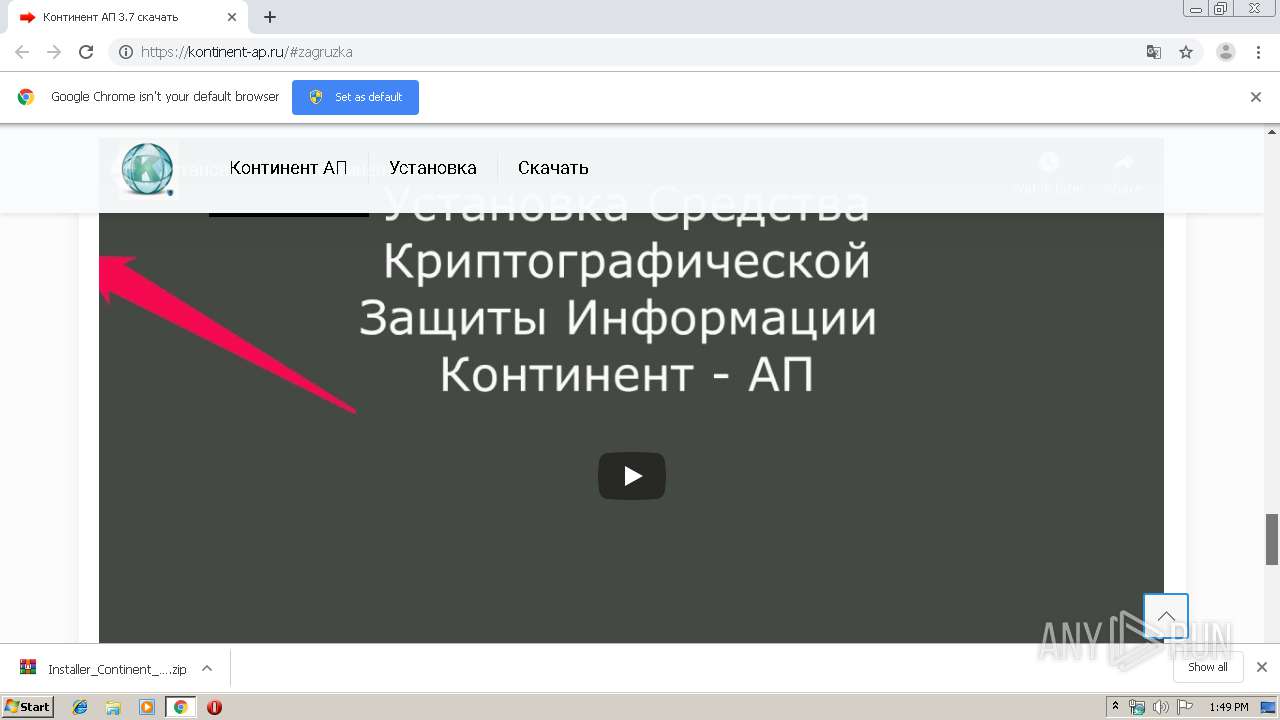Reload the current page
Image resolution: width=1280 pixels, height=720 pixels.
pos(86,52)
